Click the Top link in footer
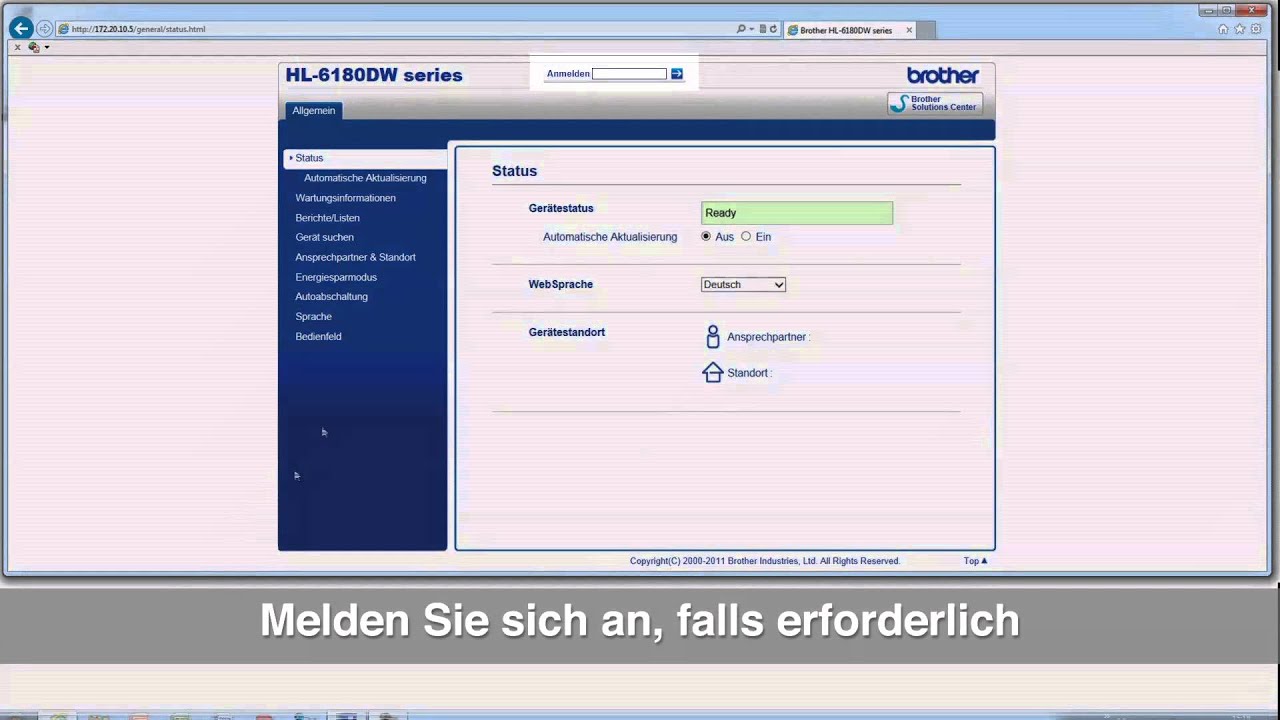The width and height of the screenshot is (1280, 720). (x=975, y=561)
